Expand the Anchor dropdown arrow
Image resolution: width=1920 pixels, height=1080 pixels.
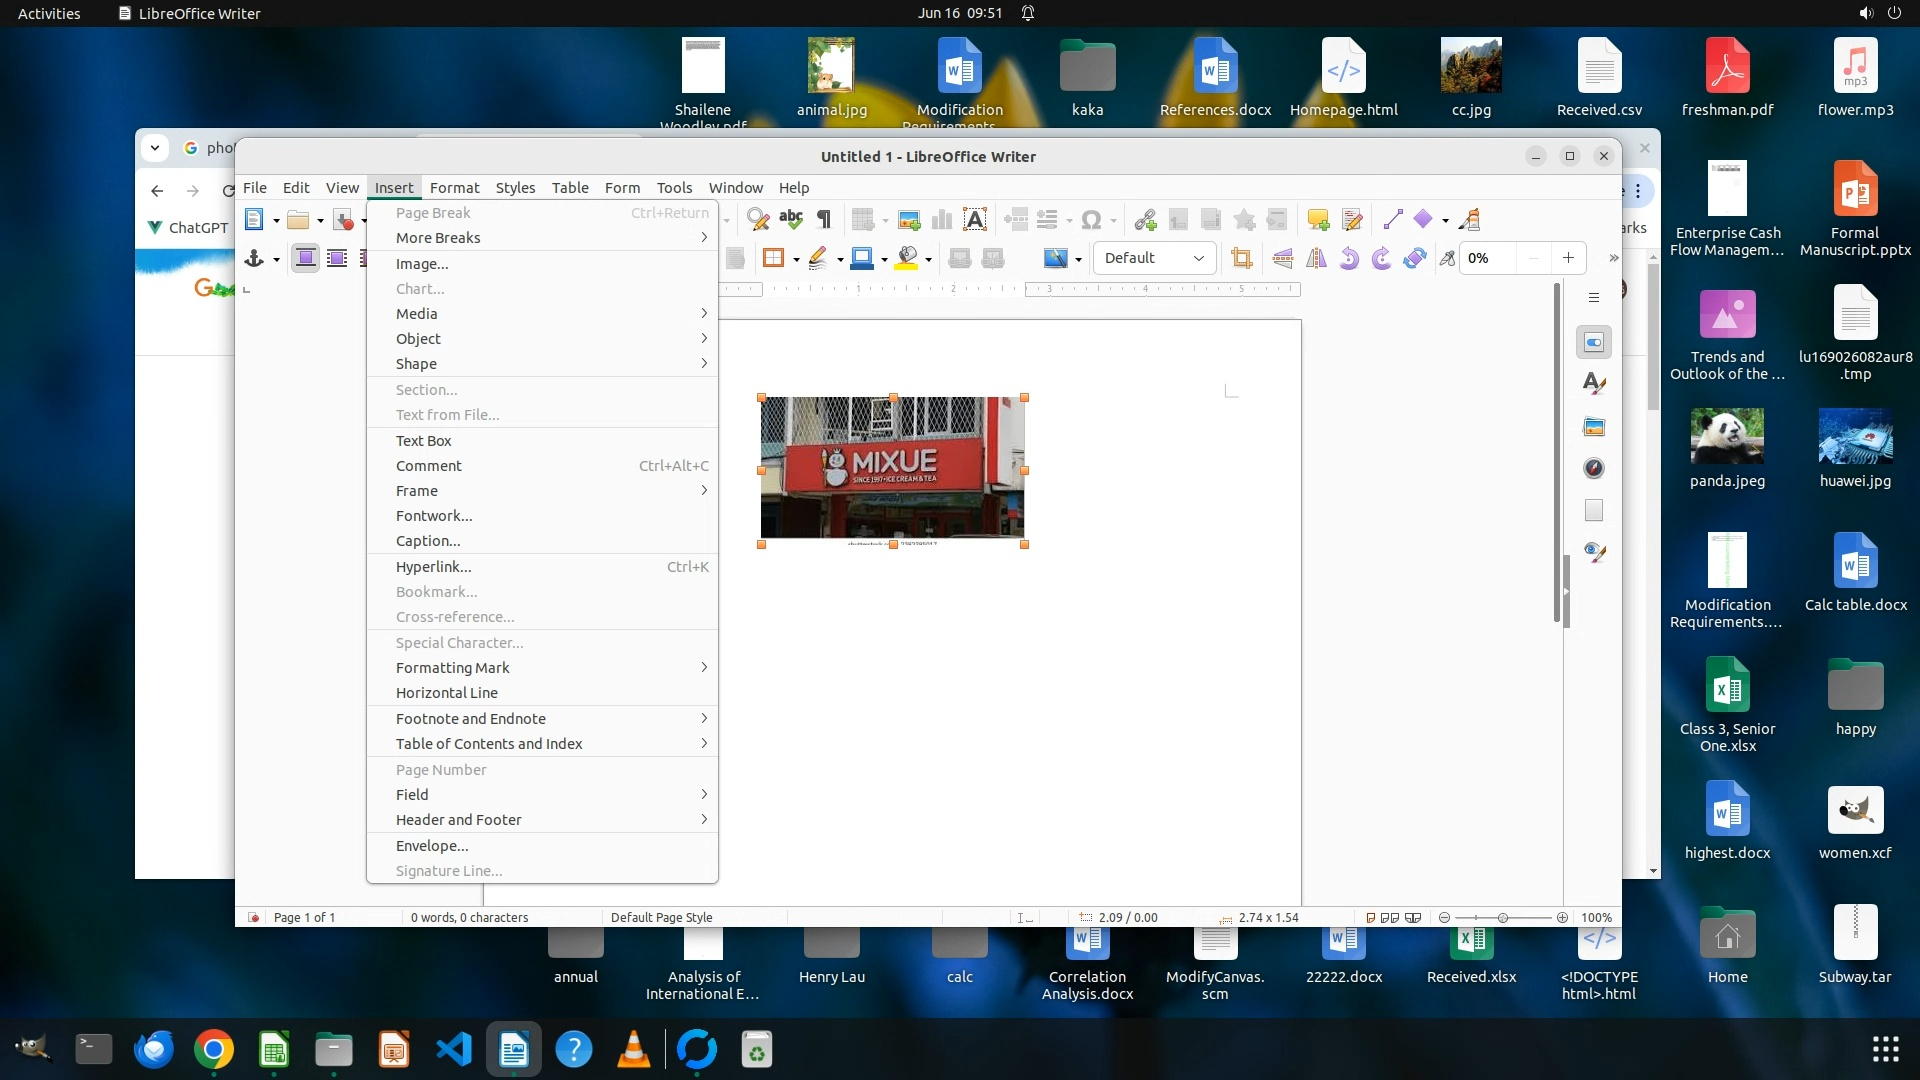coord(276,259)
